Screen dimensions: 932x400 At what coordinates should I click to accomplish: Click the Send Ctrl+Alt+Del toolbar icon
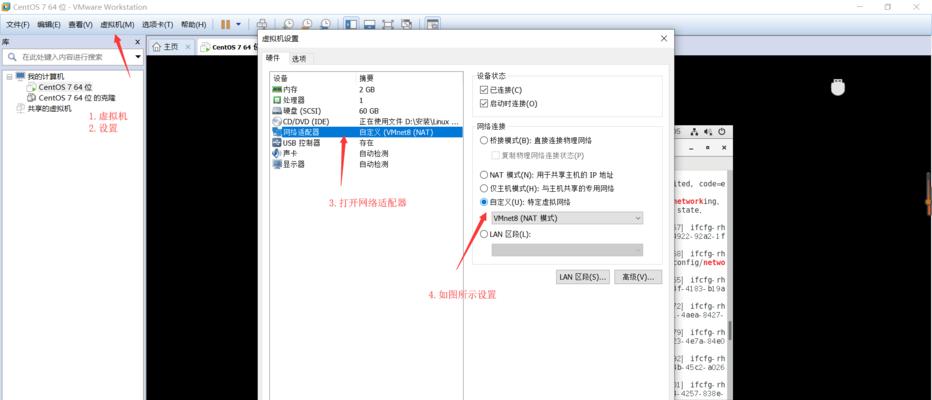click(x=262, y=24)
